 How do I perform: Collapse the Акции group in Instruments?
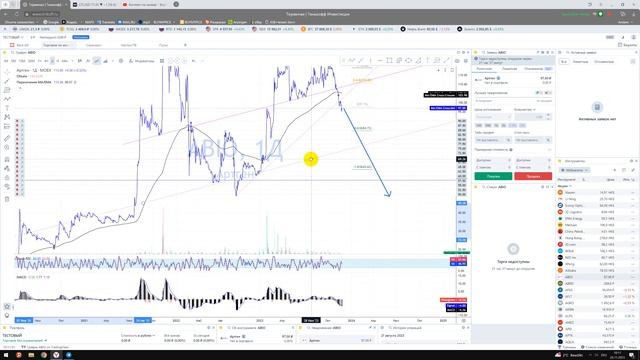564,186
